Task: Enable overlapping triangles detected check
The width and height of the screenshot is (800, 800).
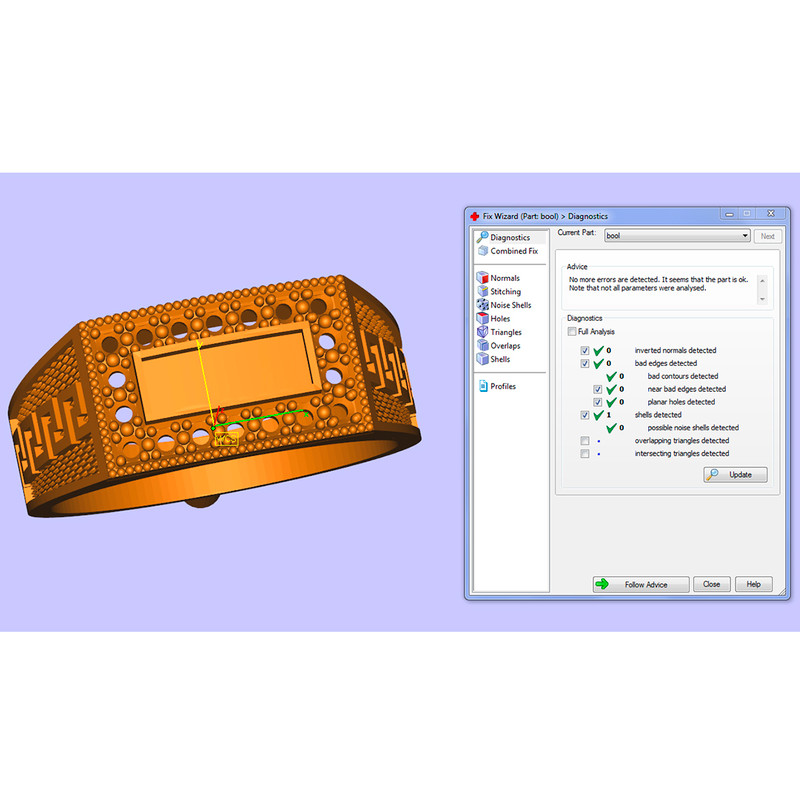Action: (585, 441)
